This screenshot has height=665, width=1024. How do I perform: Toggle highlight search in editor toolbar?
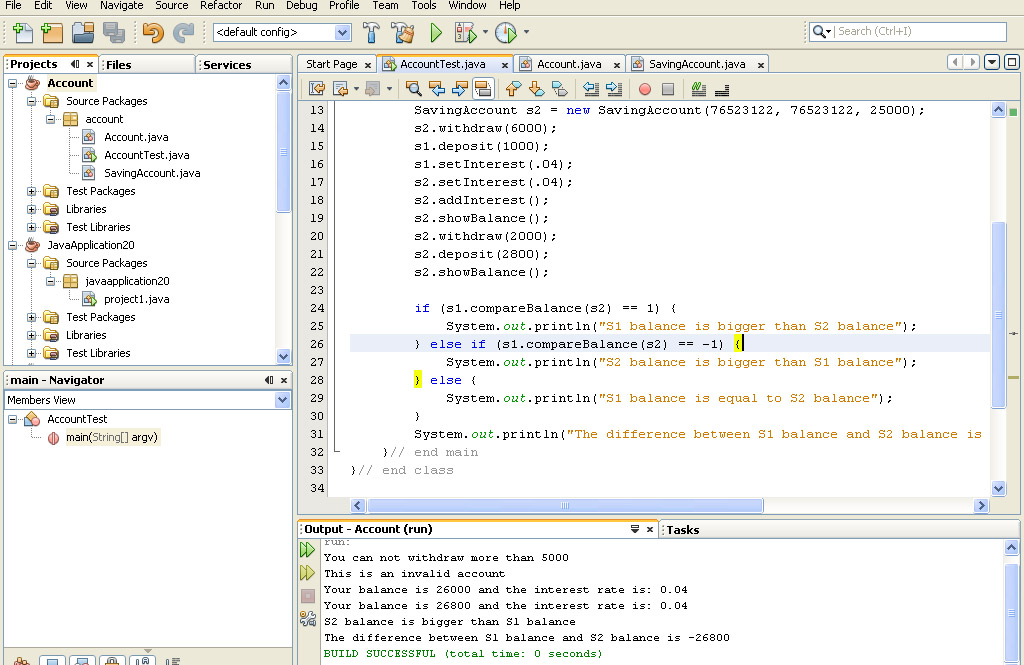tap(483, 89)
